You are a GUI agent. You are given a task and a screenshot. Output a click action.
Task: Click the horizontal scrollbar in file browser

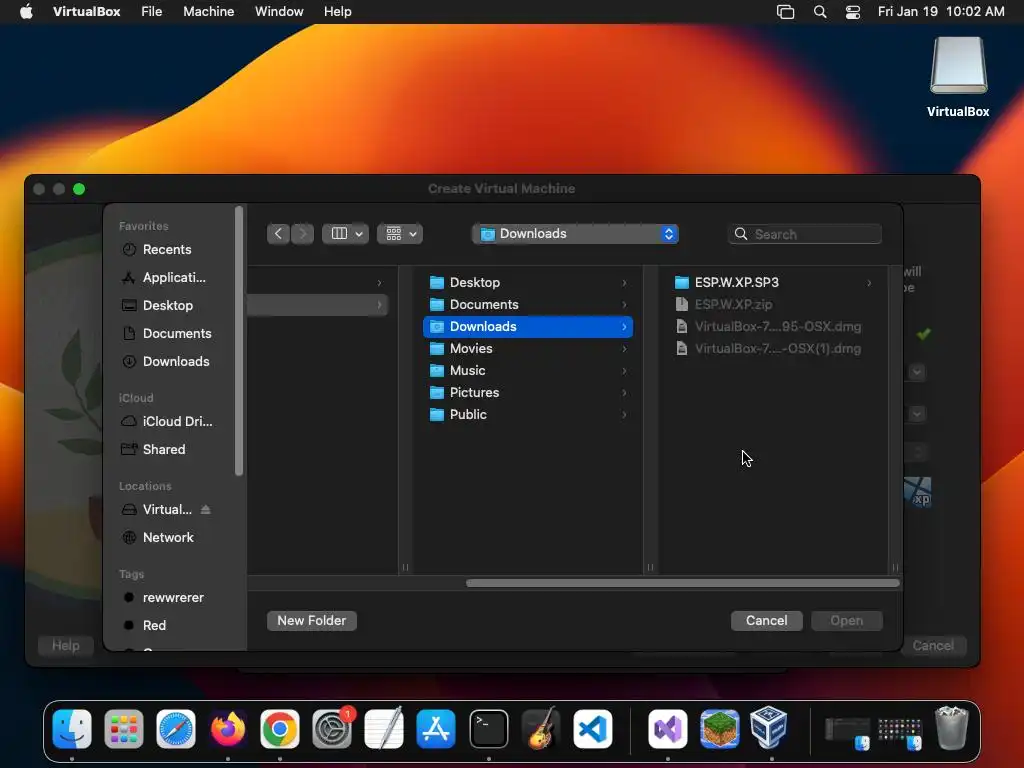682,583
